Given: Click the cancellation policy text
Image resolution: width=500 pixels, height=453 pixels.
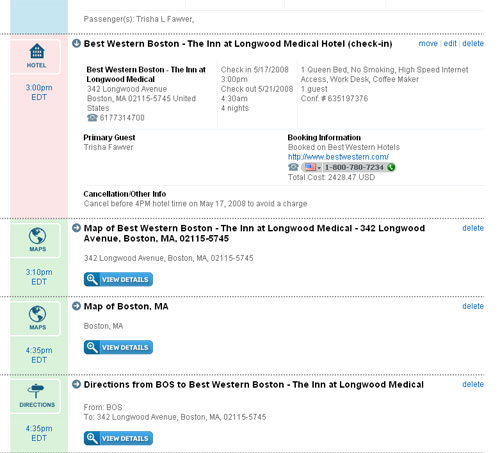Looking at the screenshot, I should [x=195, y=204].
